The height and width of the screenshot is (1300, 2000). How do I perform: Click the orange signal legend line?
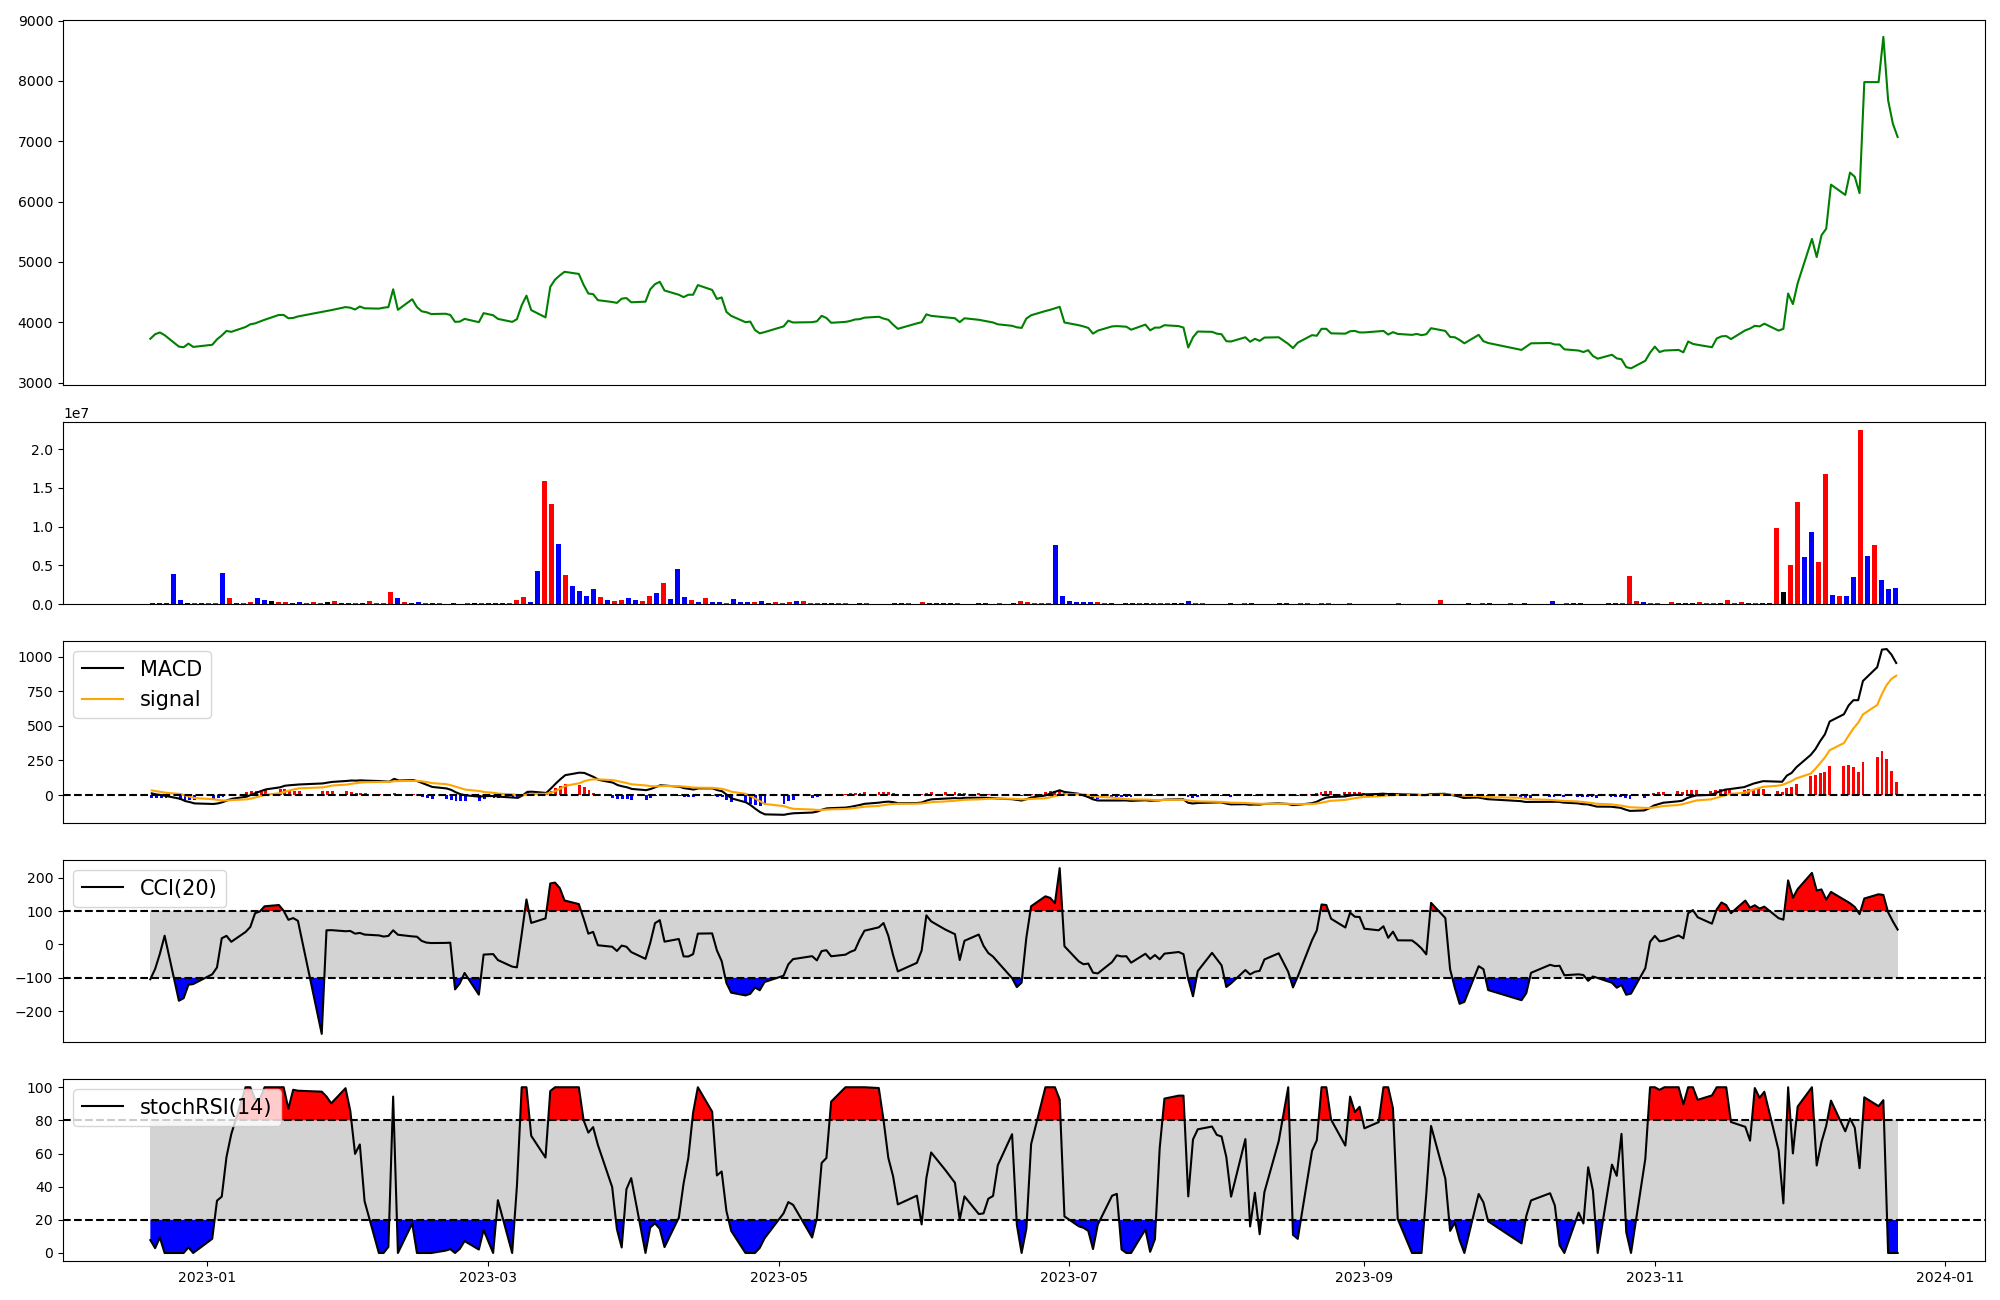click(102, 700)
